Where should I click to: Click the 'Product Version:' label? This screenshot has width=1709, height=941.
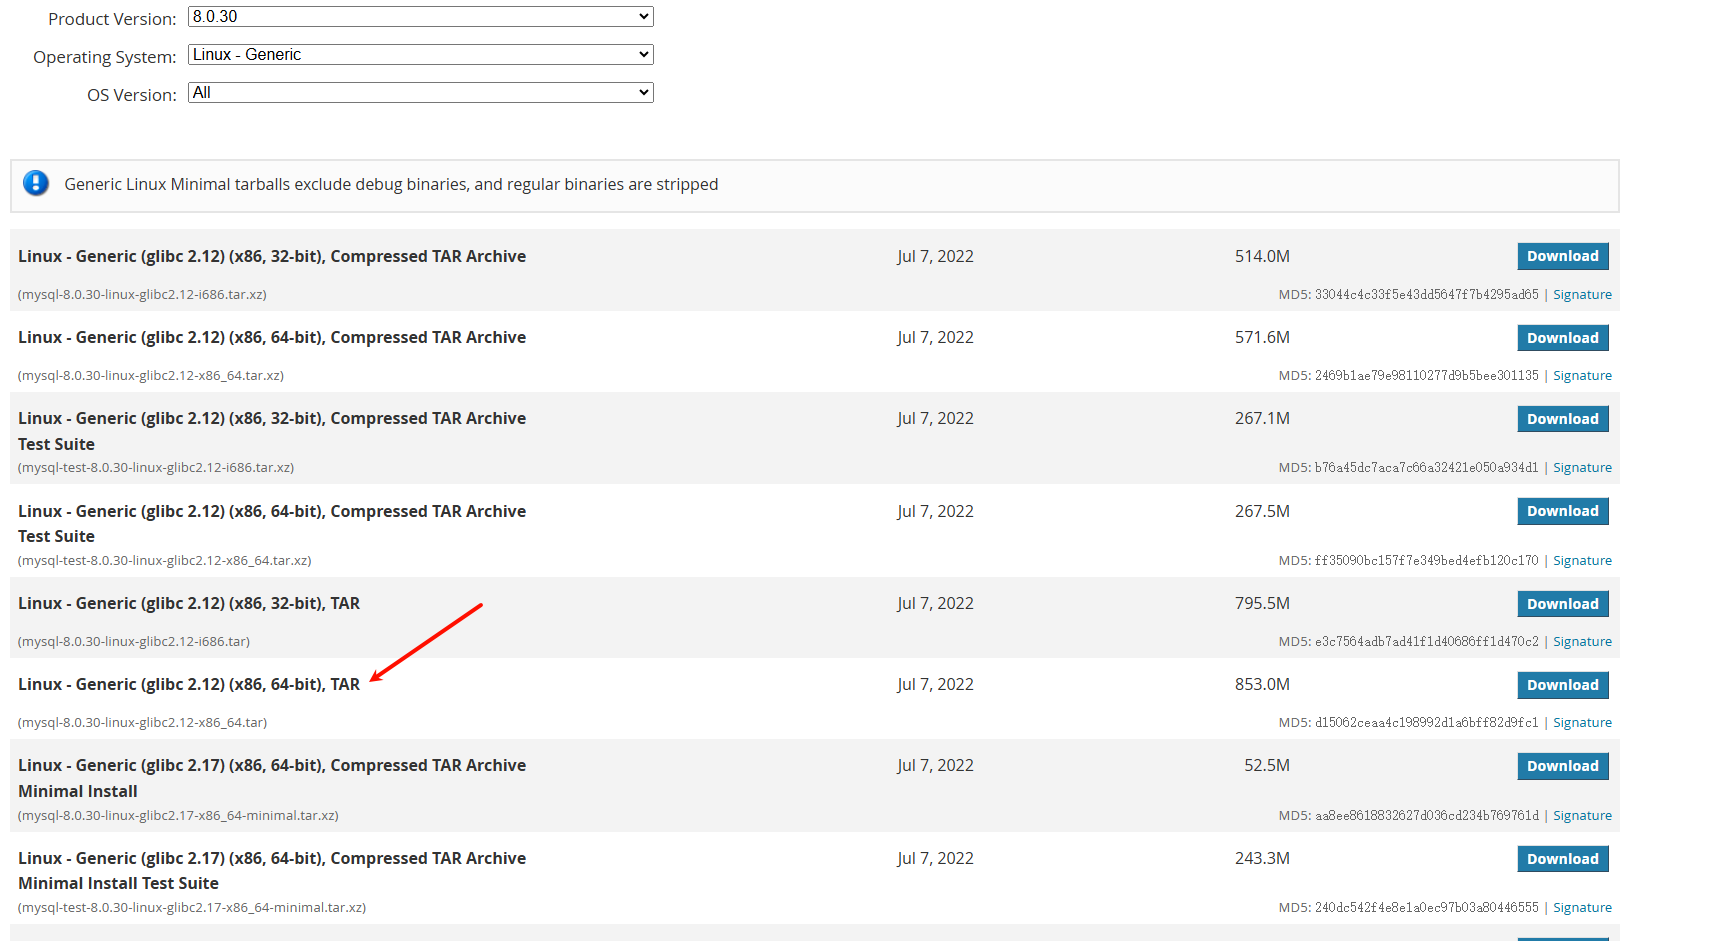pyautogui.click(x=112, y=19)
